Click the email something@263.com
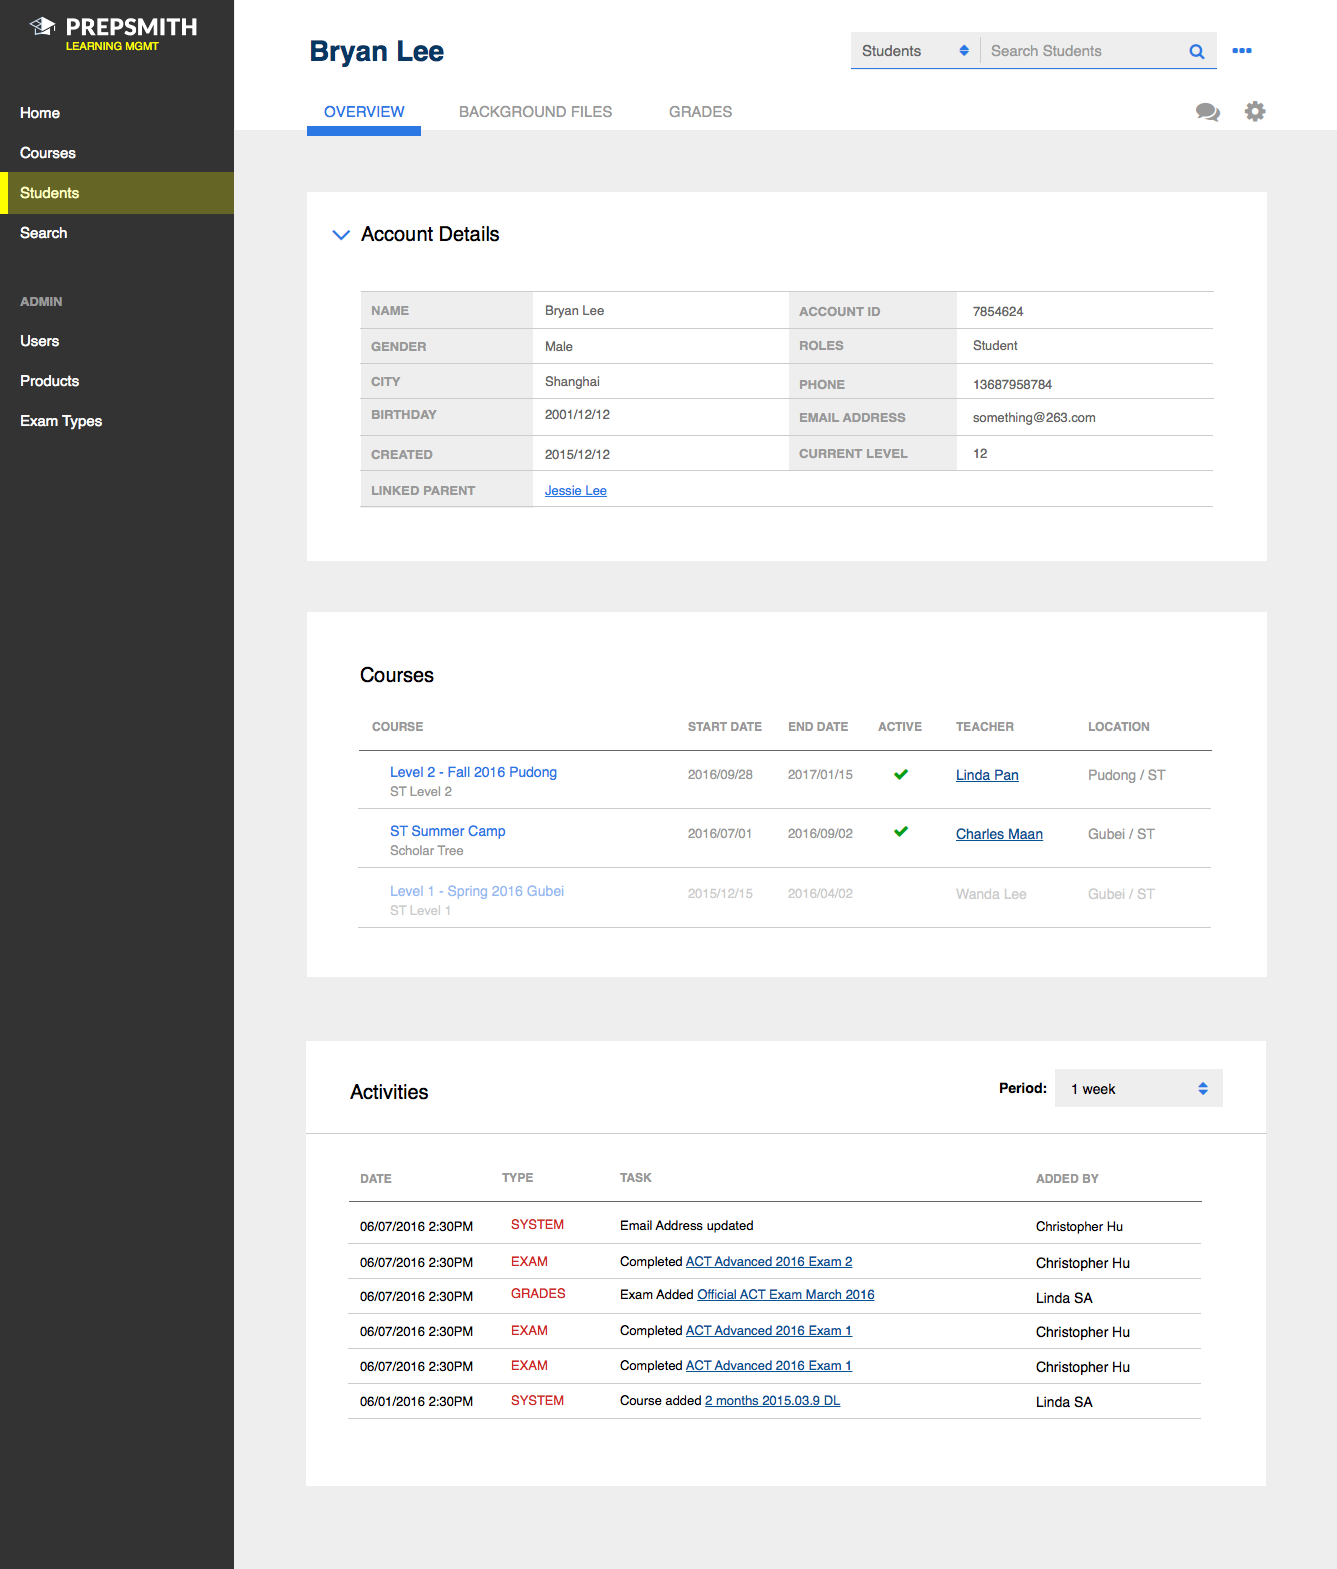 1034,417
